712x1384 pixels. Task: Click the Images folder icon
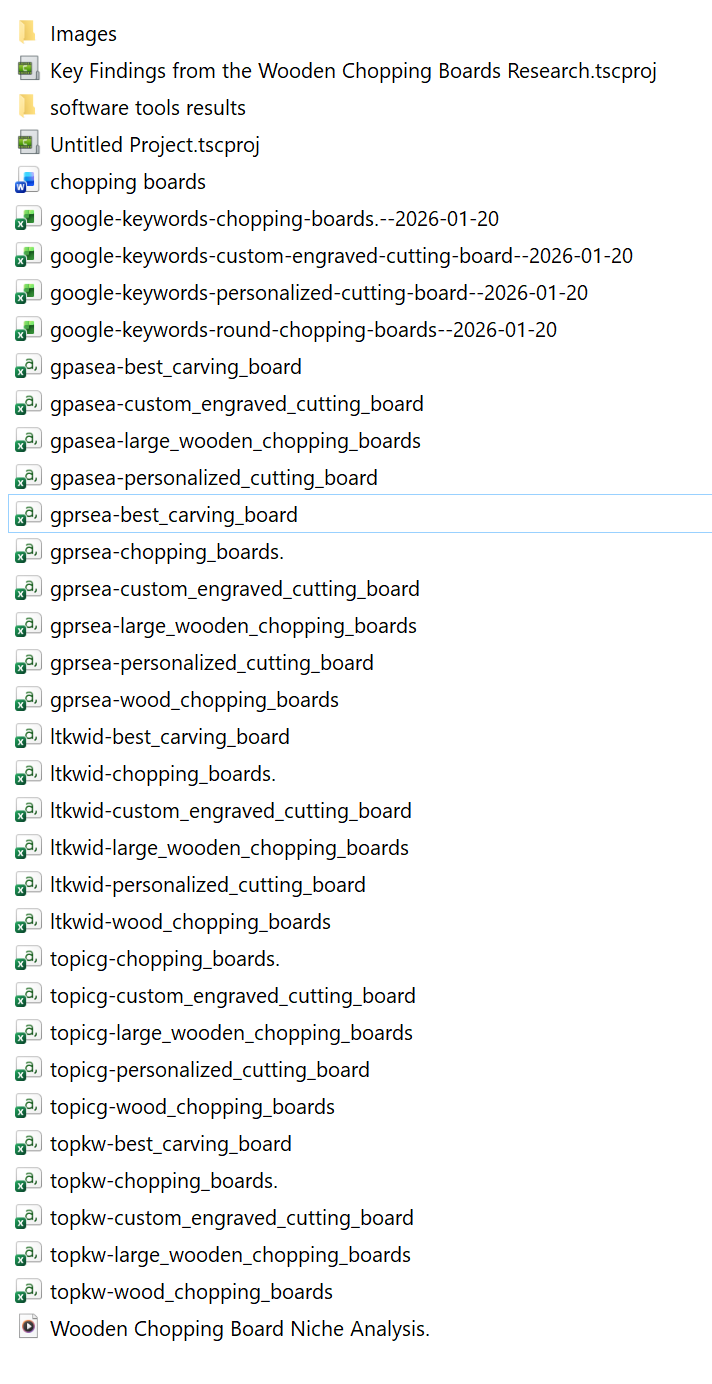point(27,33)
